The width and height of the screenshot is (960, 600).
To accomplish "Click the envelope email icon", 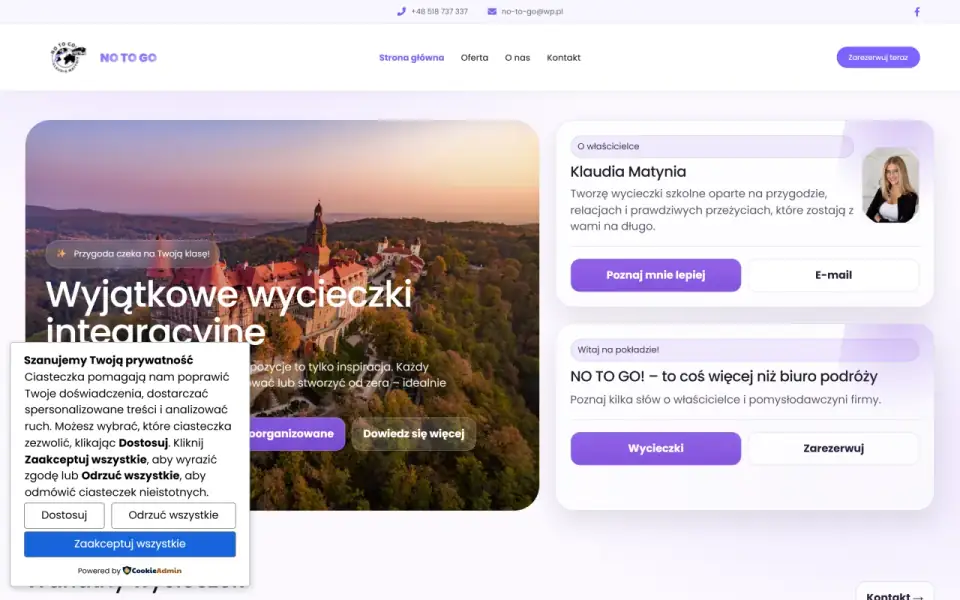I will point(492,12).
